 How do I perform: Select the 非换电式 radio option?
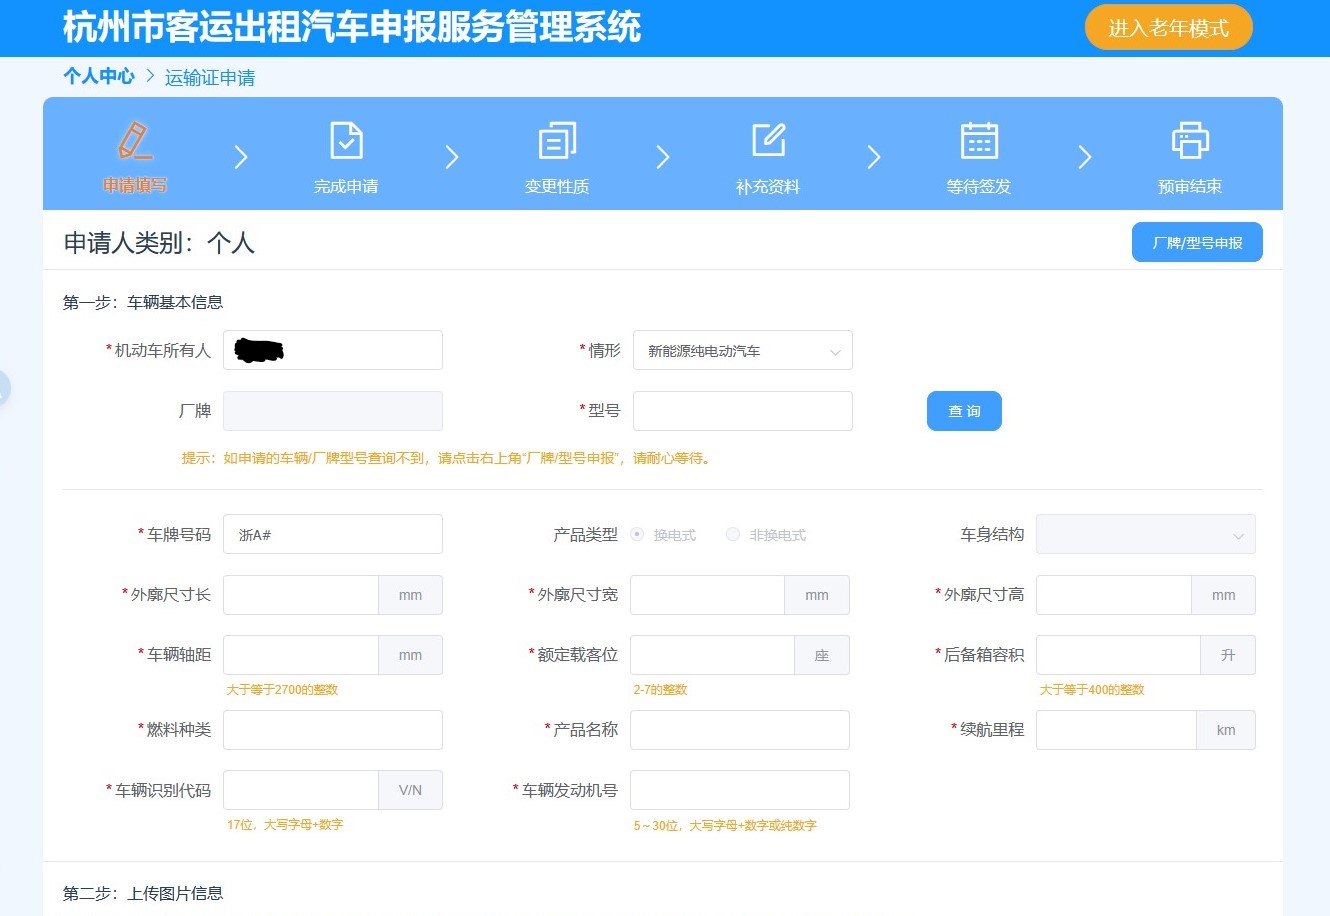(733, 535)
